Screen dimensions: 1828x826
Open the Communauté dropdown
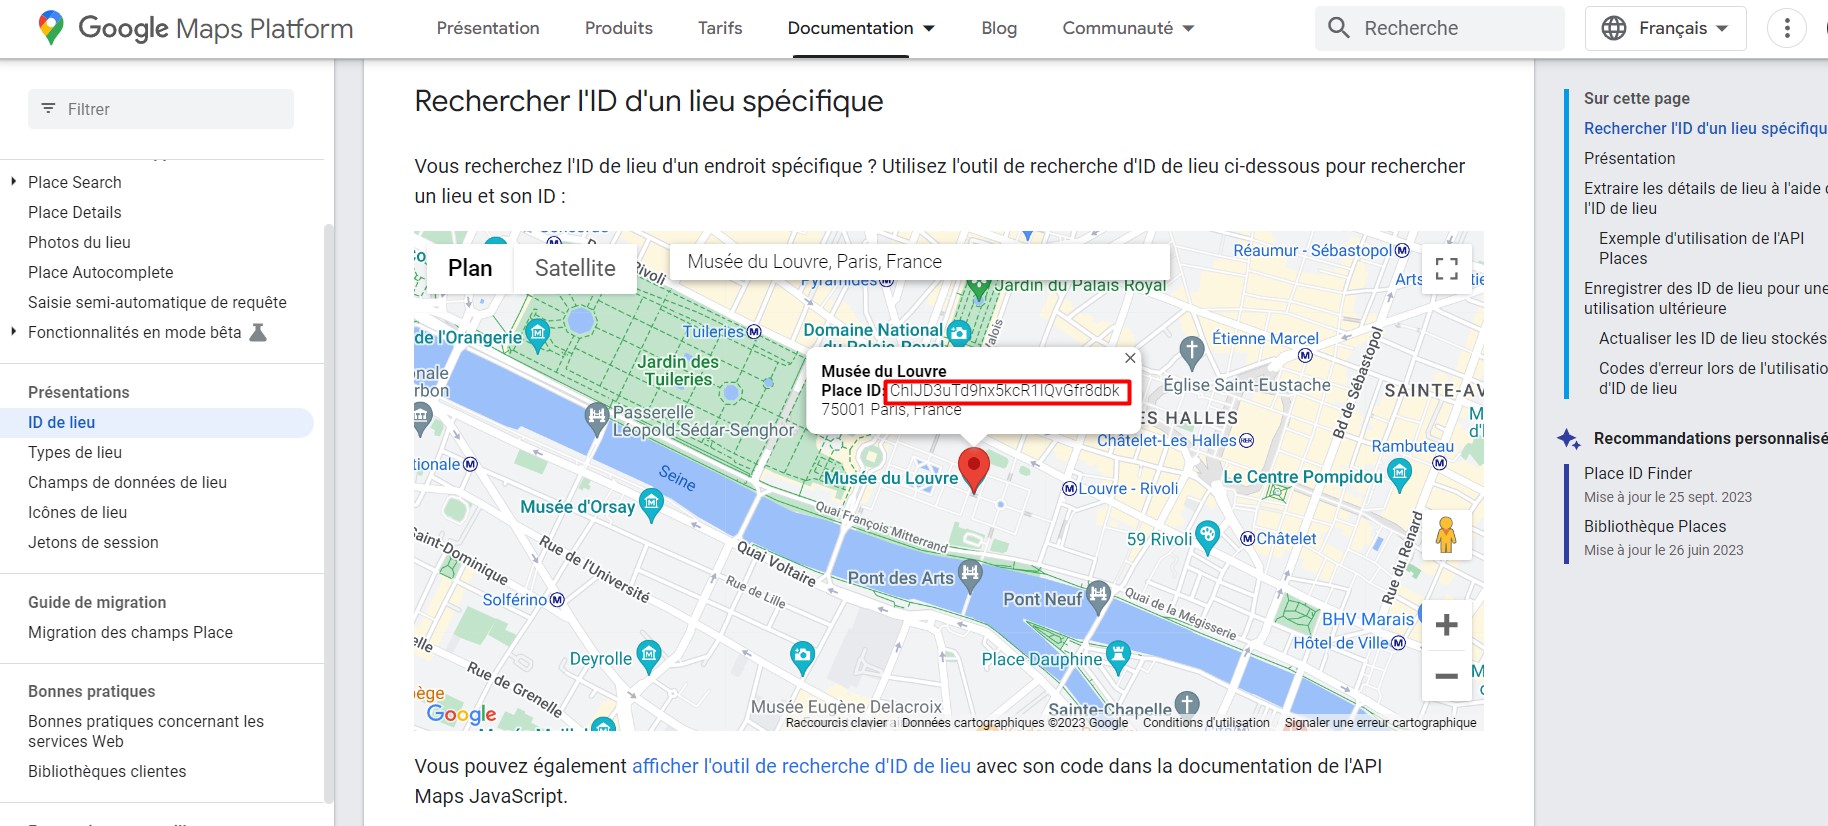pyautogui.click(x=1128, y=28)
